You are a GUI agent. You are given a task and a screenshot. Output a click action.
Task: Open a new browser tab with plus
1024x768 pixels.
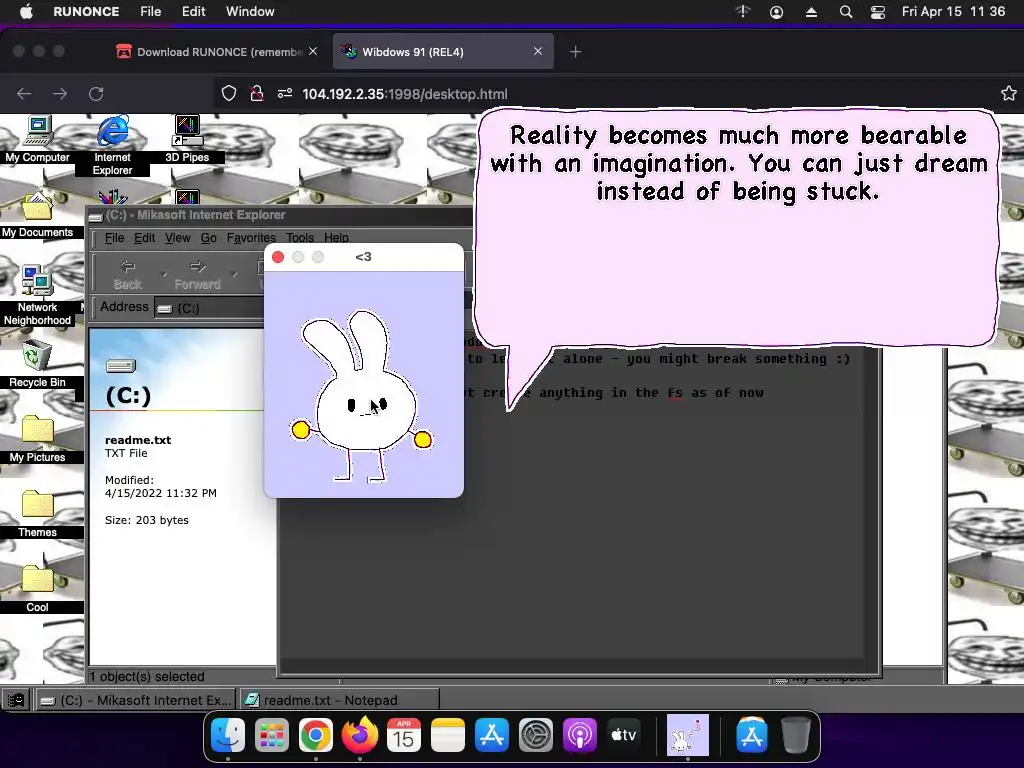(575, 52)
